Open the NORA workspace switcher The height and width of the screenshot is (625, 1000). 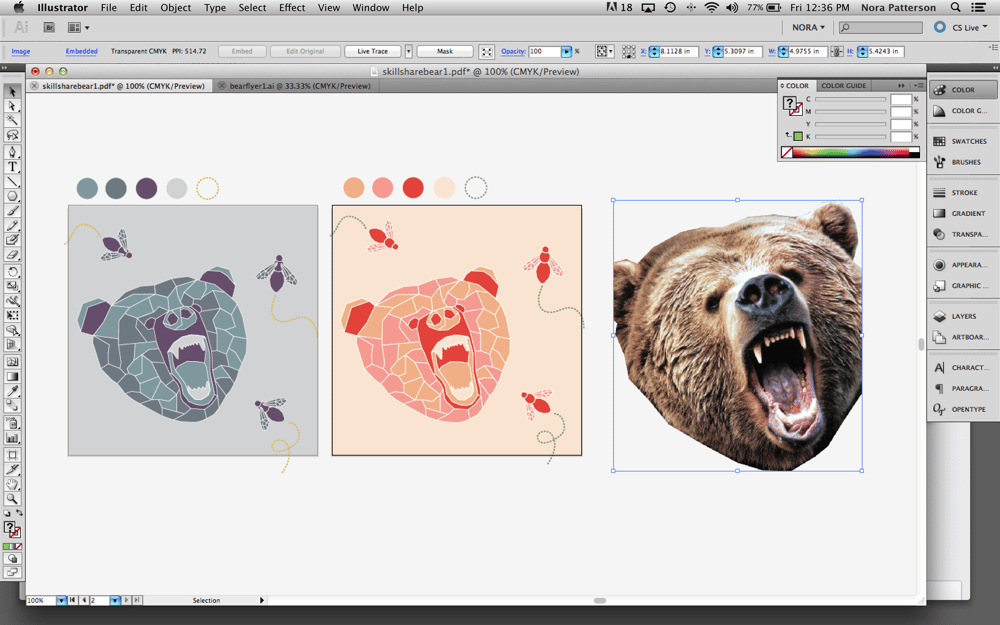coord(808,27)
